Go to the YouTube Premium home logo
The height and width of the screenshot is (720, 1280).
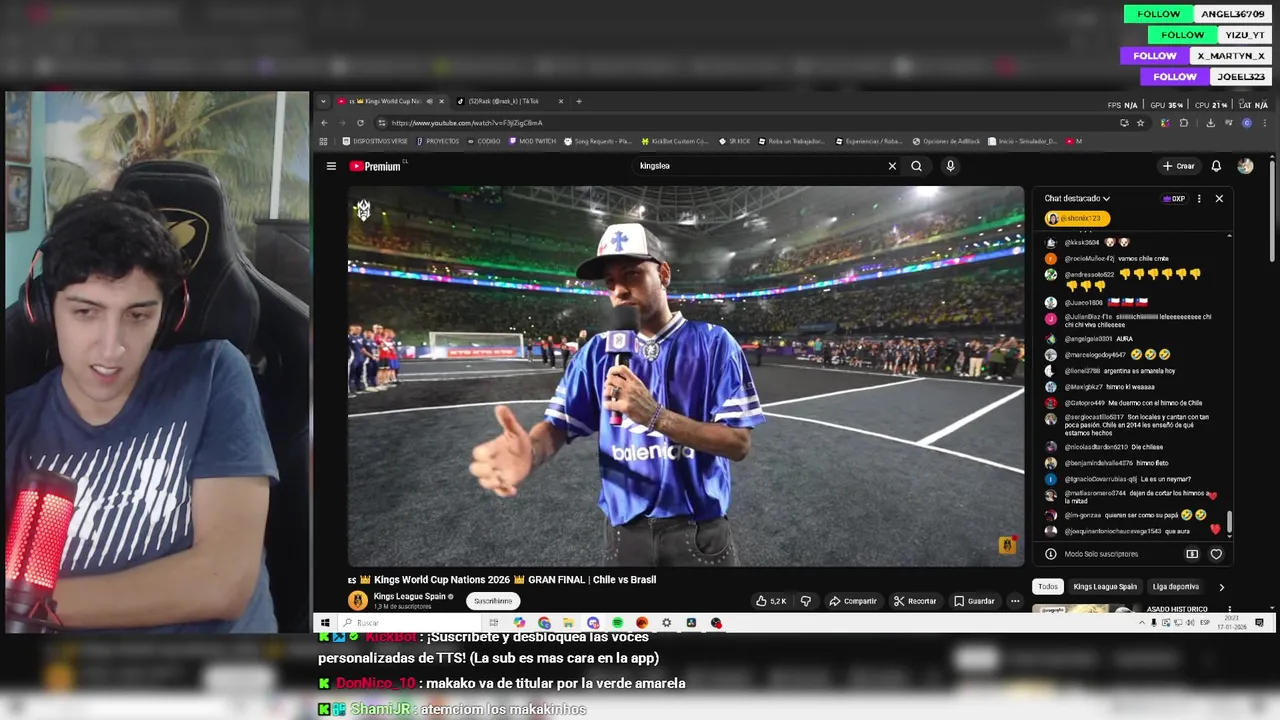tap(375, 166)
